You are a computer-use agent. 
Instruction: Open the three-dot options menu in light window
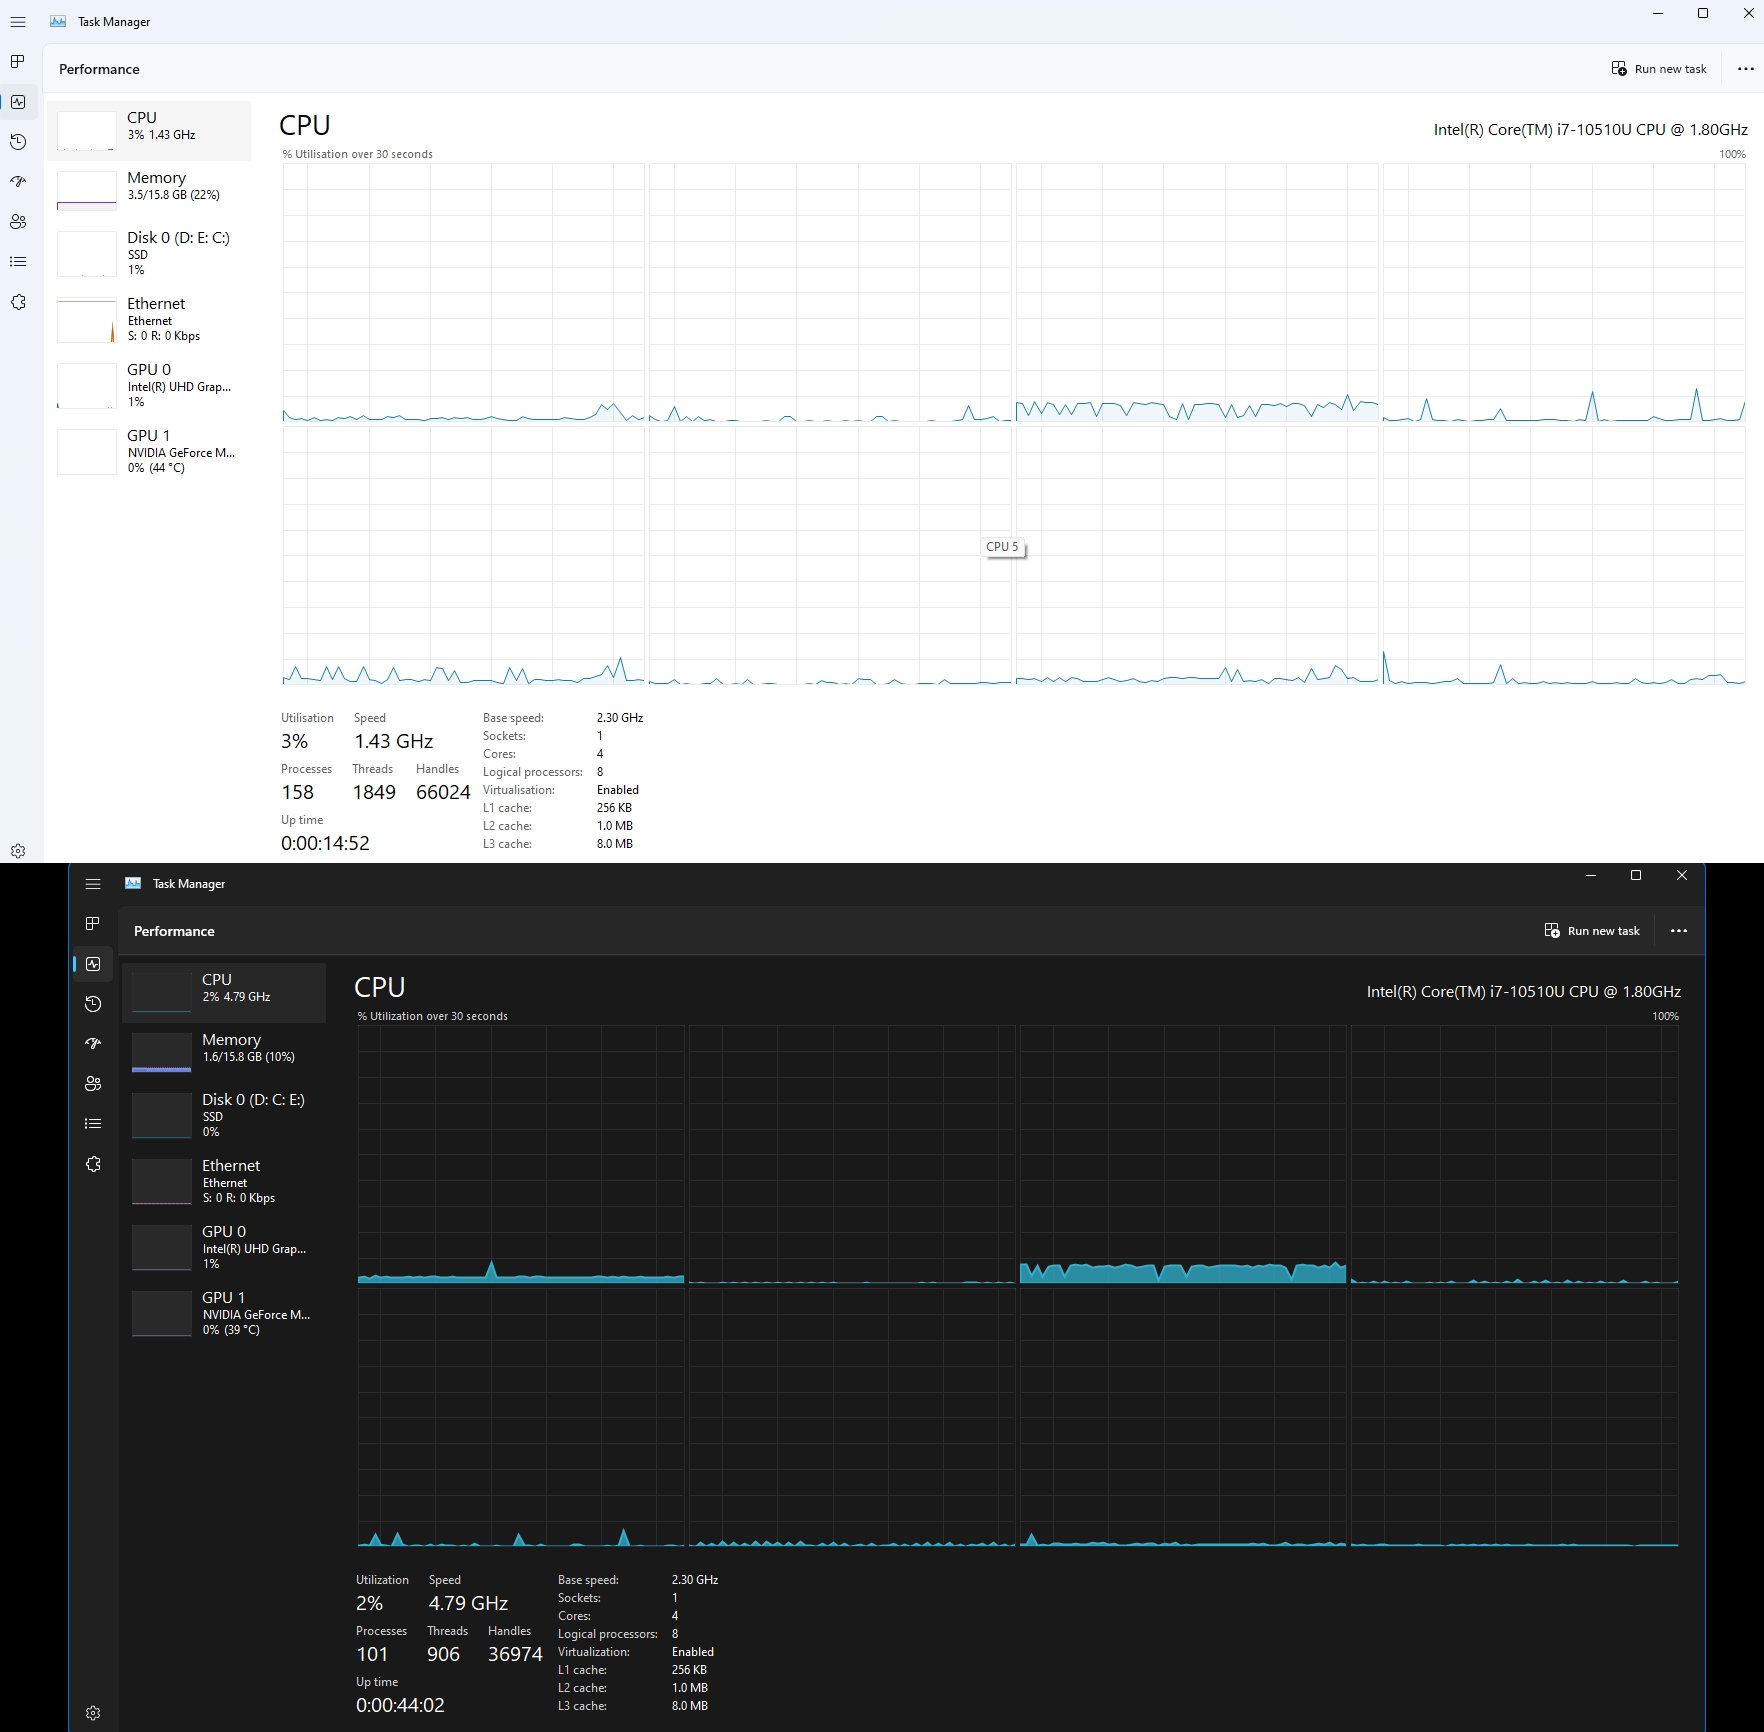(1745, 69)
